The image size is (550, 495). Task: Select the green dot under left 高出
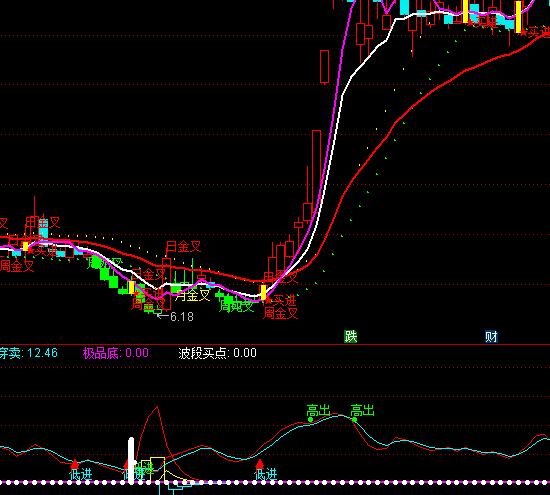tap(310, 420)
